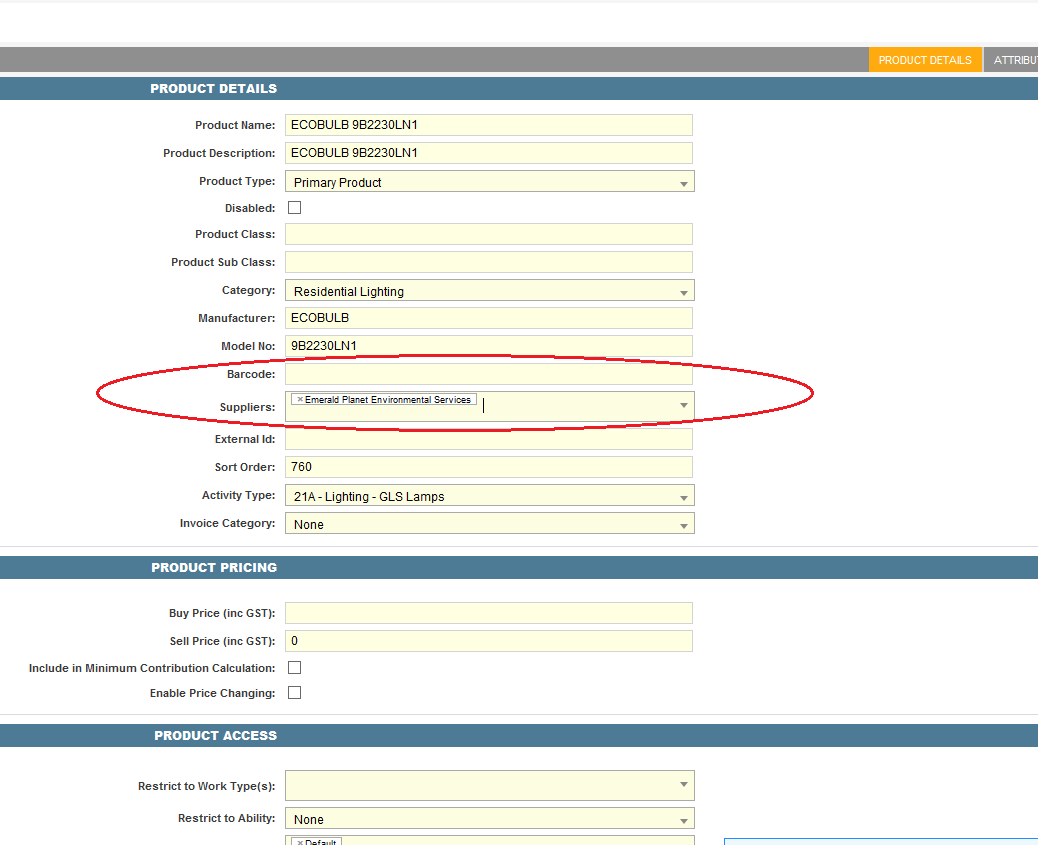Switch to the Product Details tab
Image resolution: width=1038 pixels, height=845 pixels.
coord(925,60)
